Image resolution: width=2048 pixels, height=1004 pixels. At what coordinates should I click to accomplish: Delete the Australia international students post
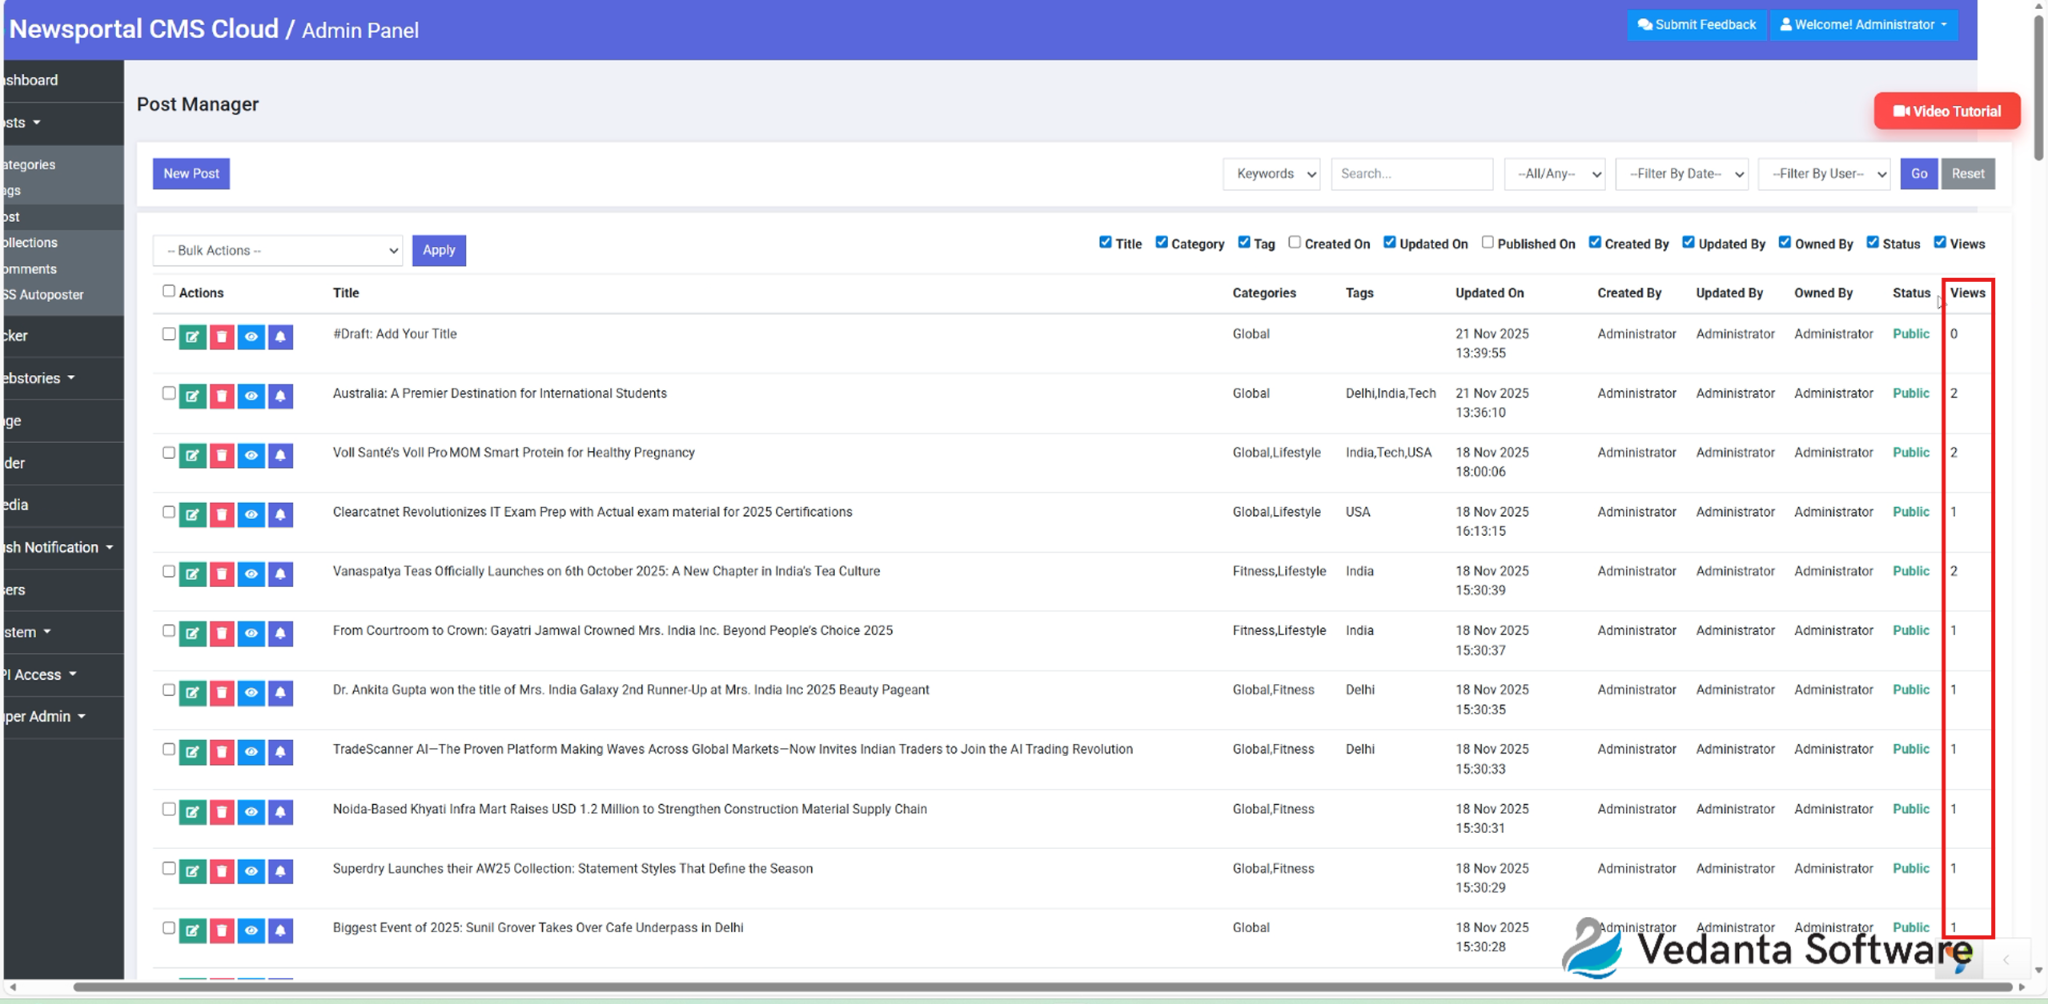[221, 396]
